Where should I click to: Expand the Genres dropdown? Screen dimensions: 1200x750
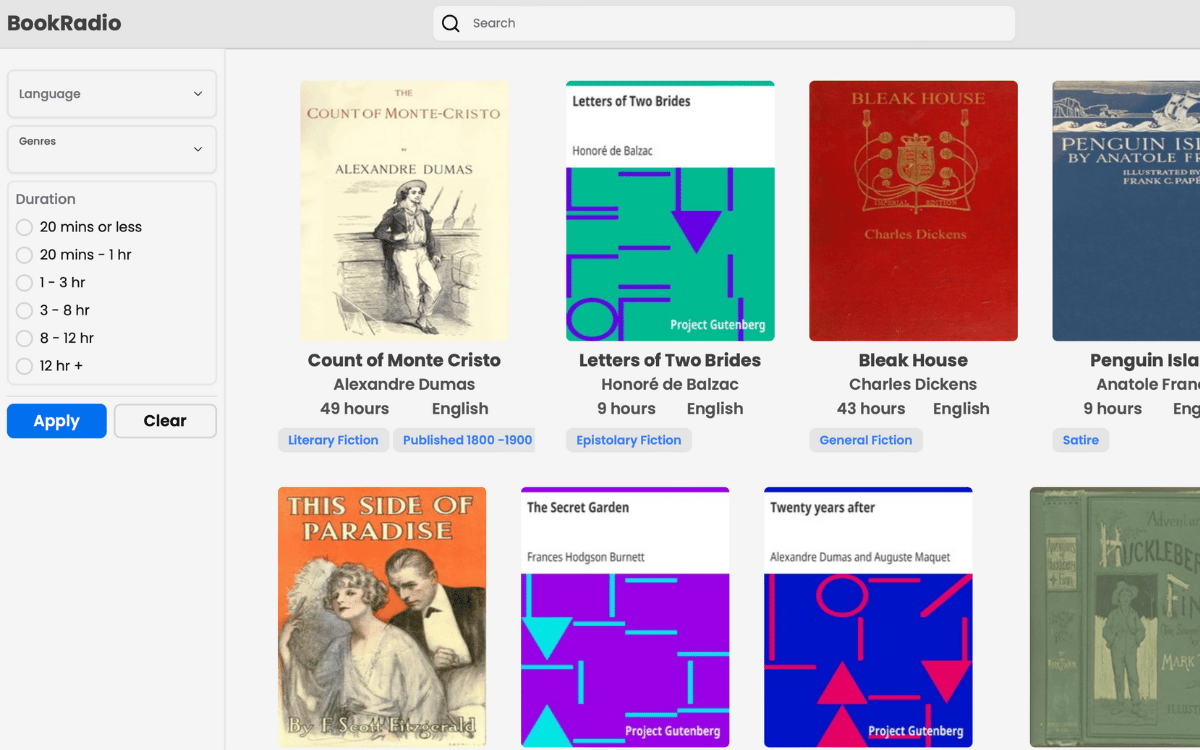(x=112, y=149)
